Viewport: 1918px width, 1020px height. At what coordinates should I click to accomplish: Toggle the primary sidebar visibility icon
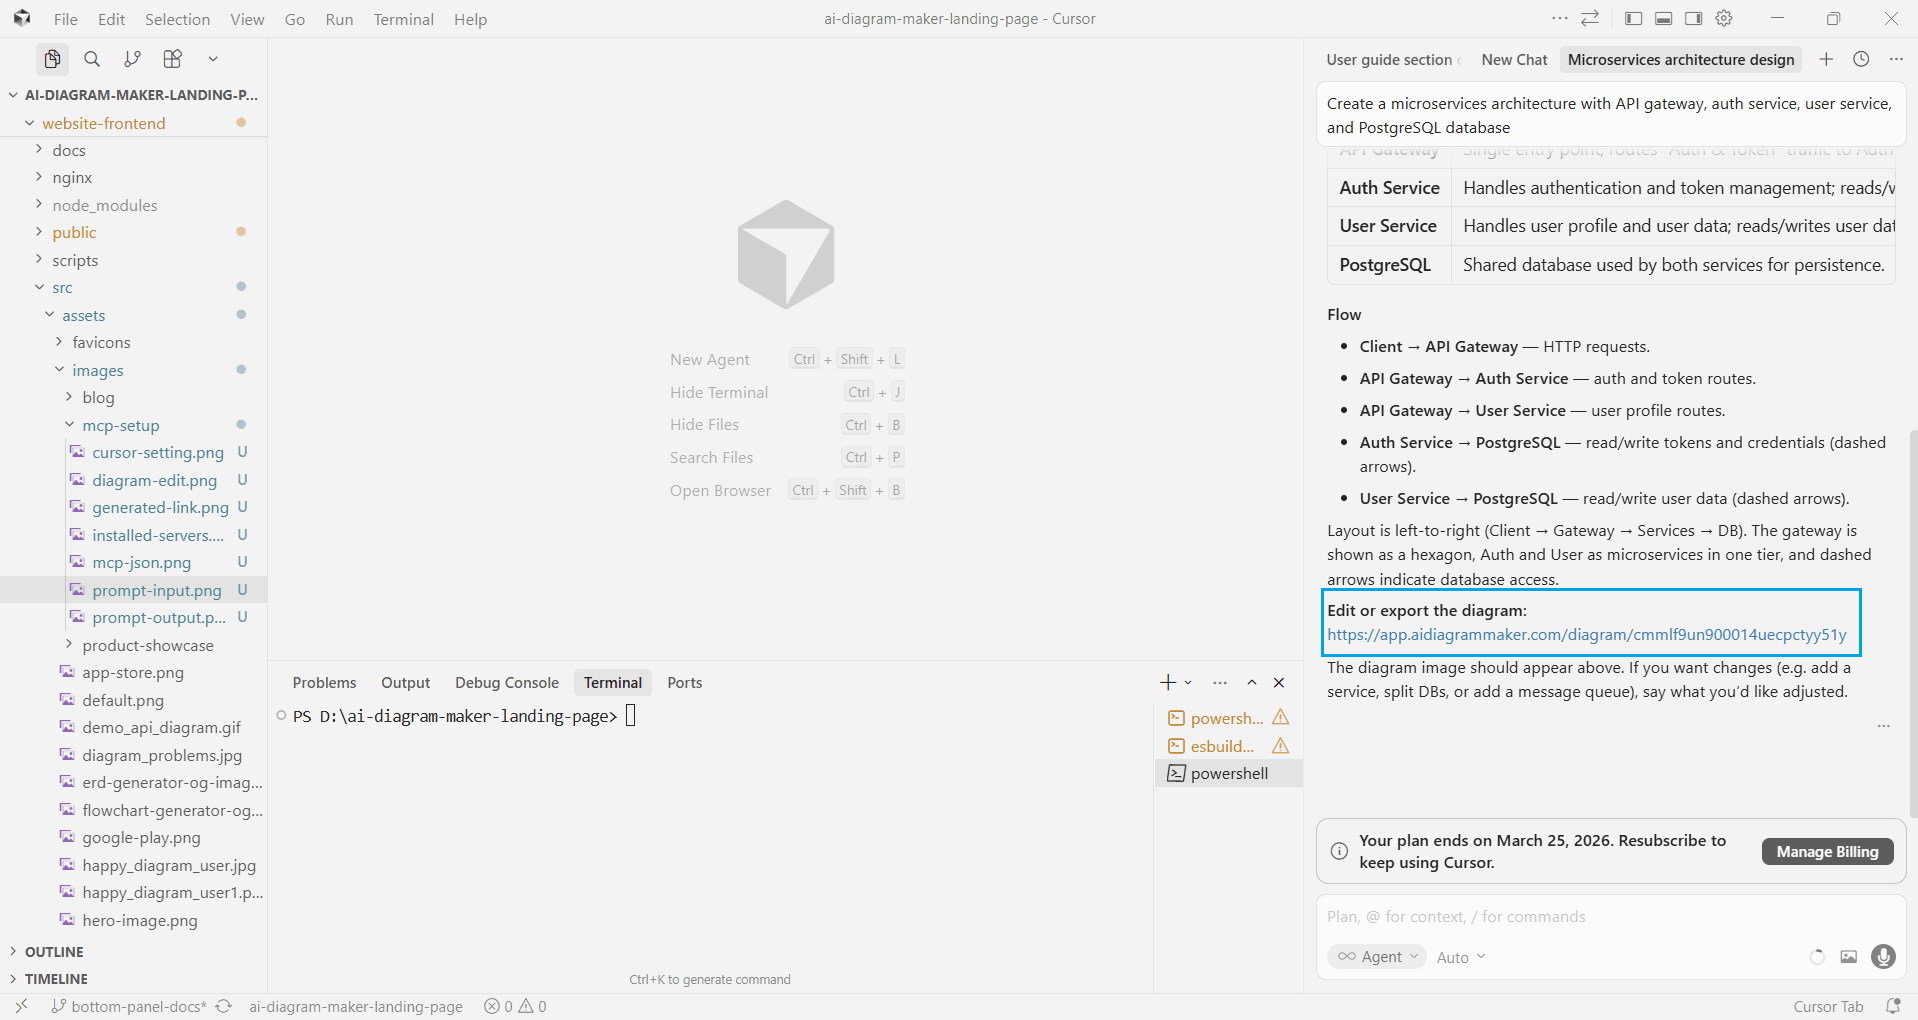click(1632, 18)
